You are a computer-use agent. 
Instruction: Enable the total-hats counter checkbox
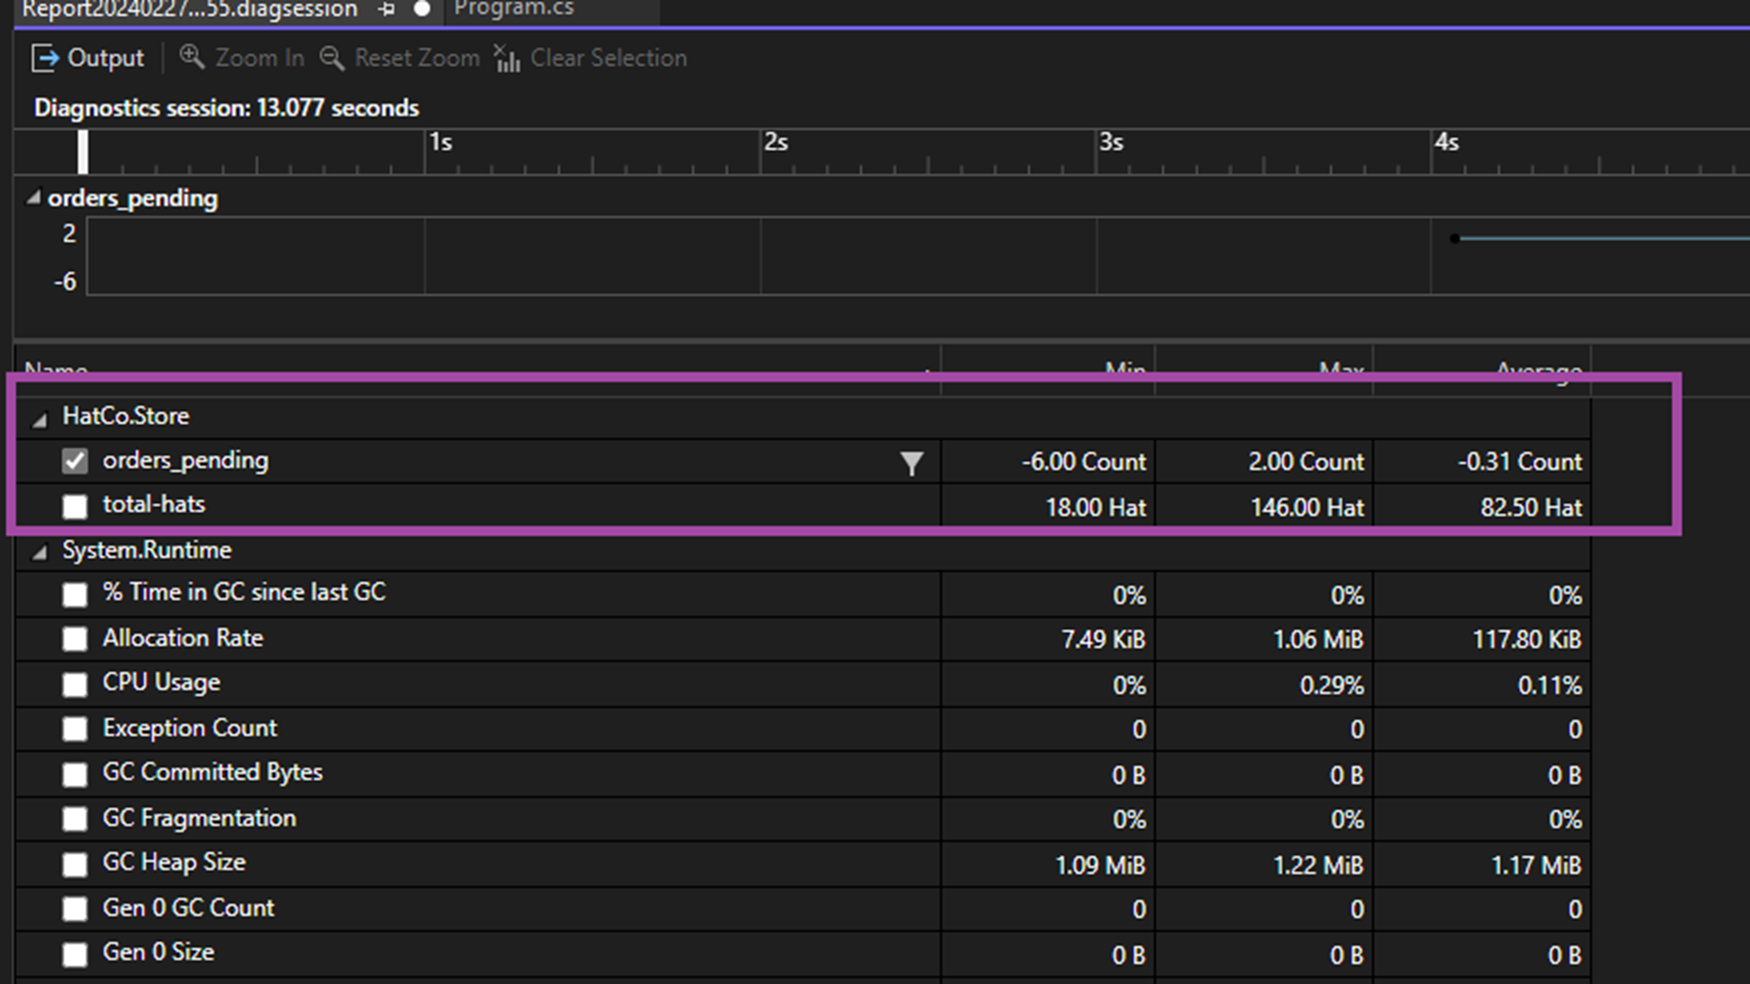pyautogui.click(x=75, y=506)
